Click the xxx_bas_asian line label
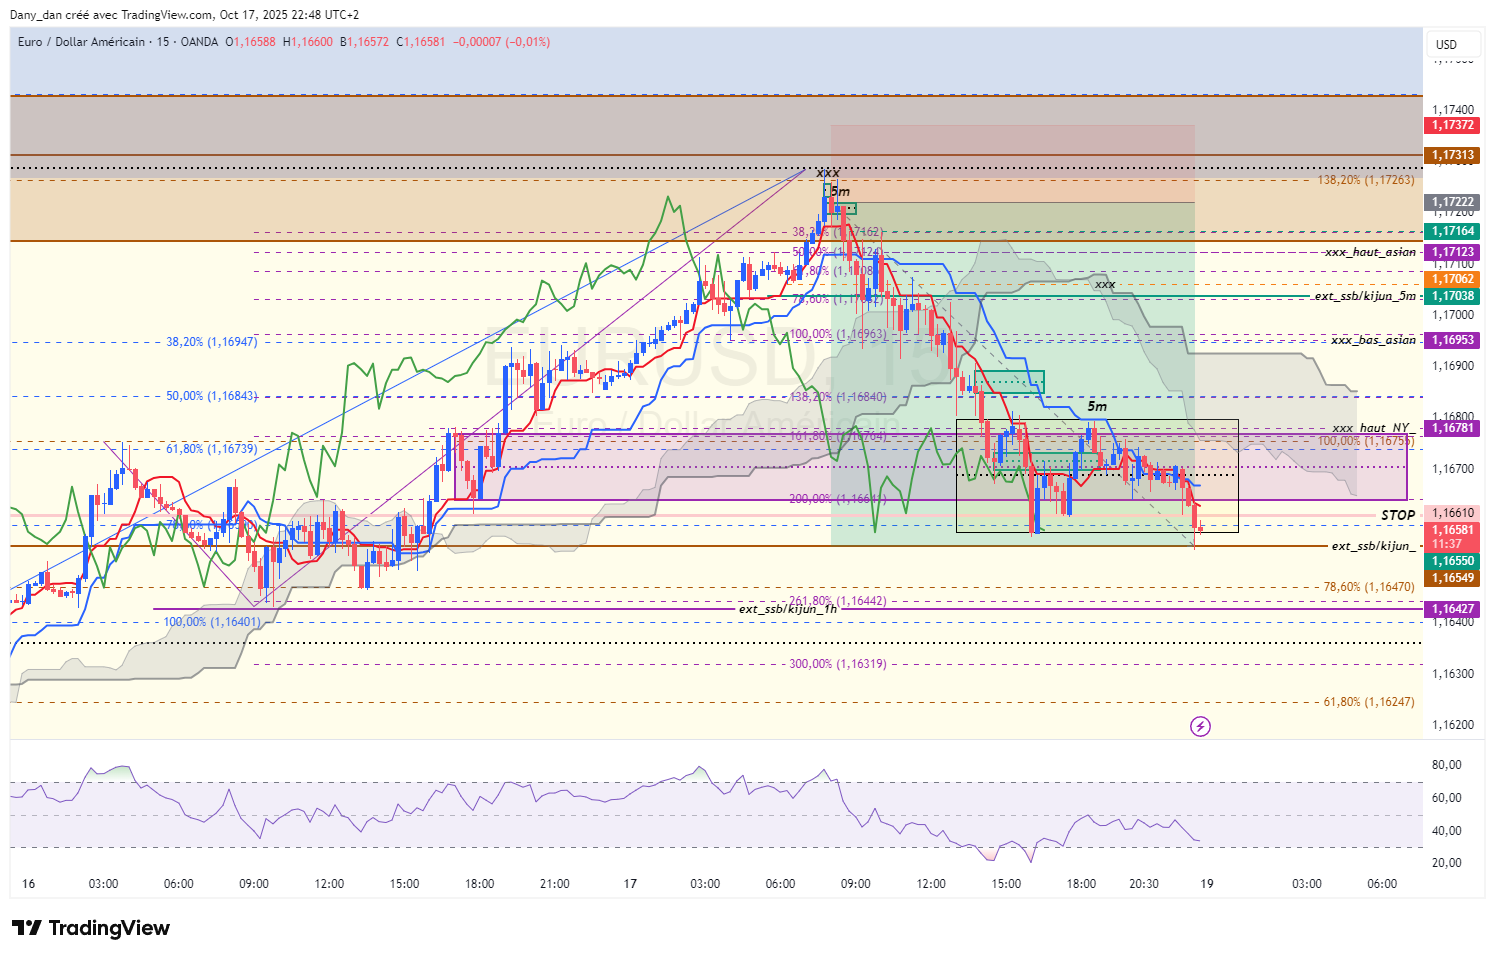The width and height of the screenshot is (1495, 958). click(1373, 340)
